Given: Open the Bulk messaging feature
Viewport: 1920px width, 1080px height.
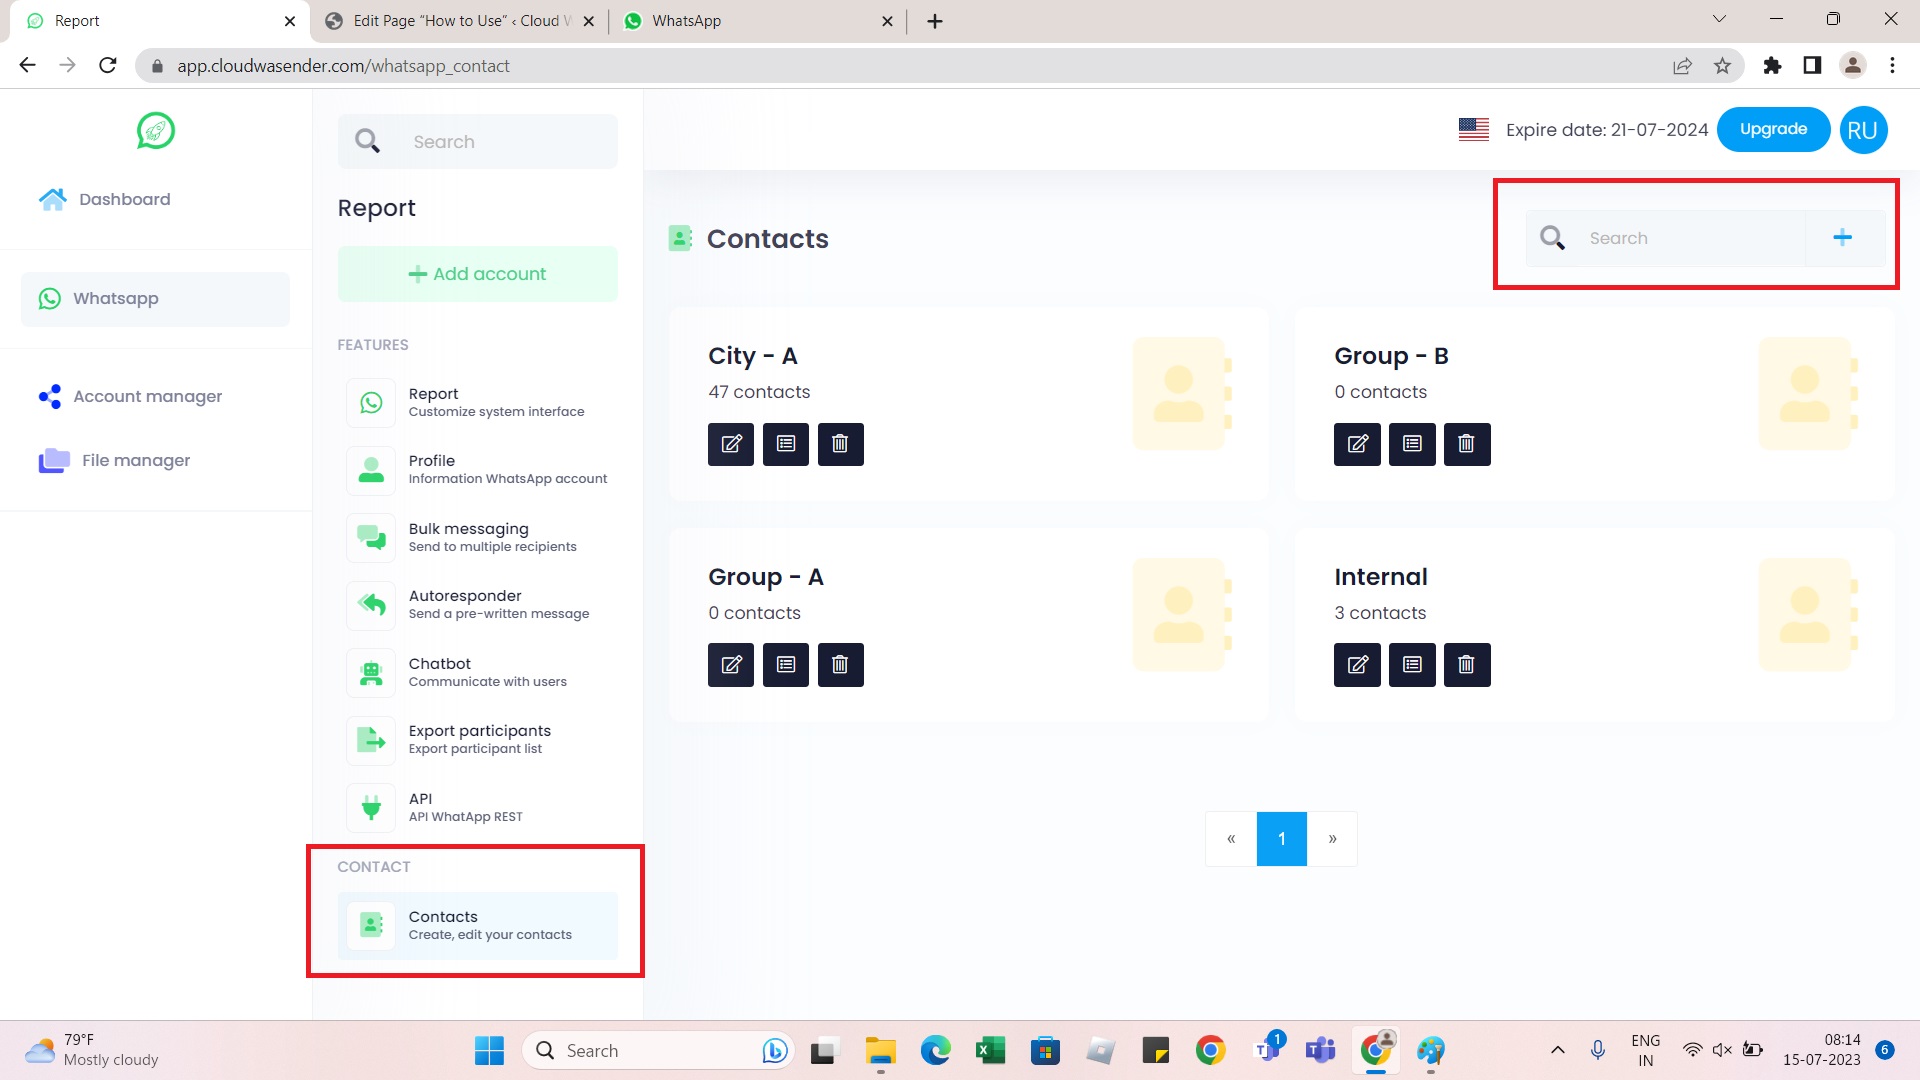Looking at the screenshot, I should coord(468,537).
